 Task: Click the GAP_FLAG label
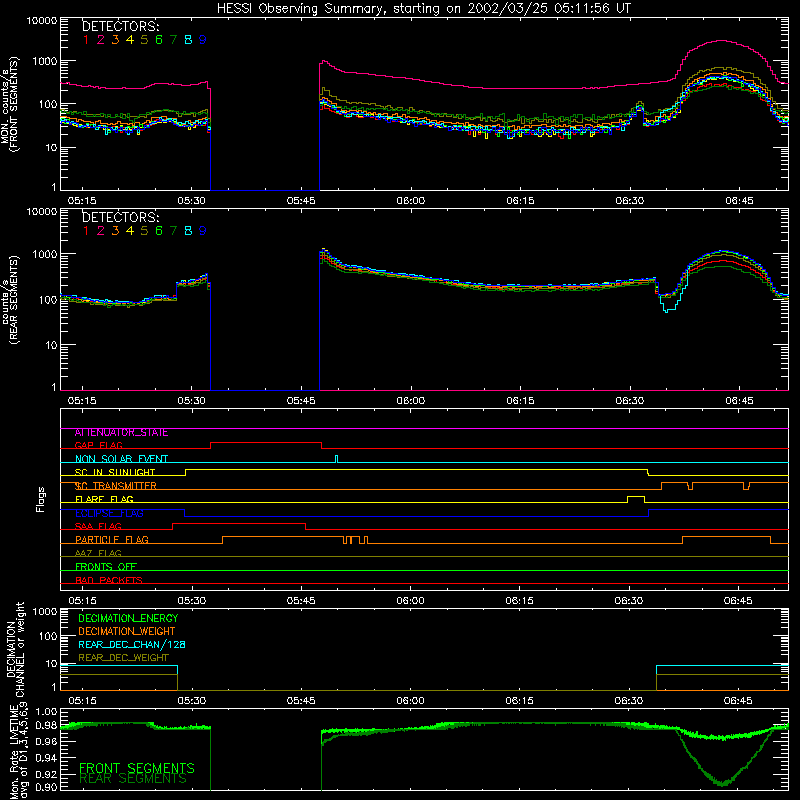(x=99, y=445)
